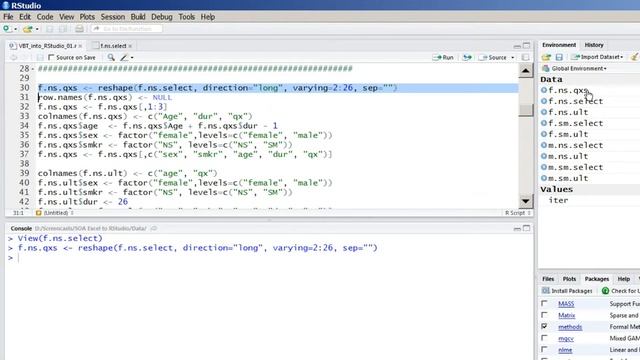Close the VBT_into_RStudio_01.r tab
The width and height of the screenshot is (640, 360).
(80, 46)
